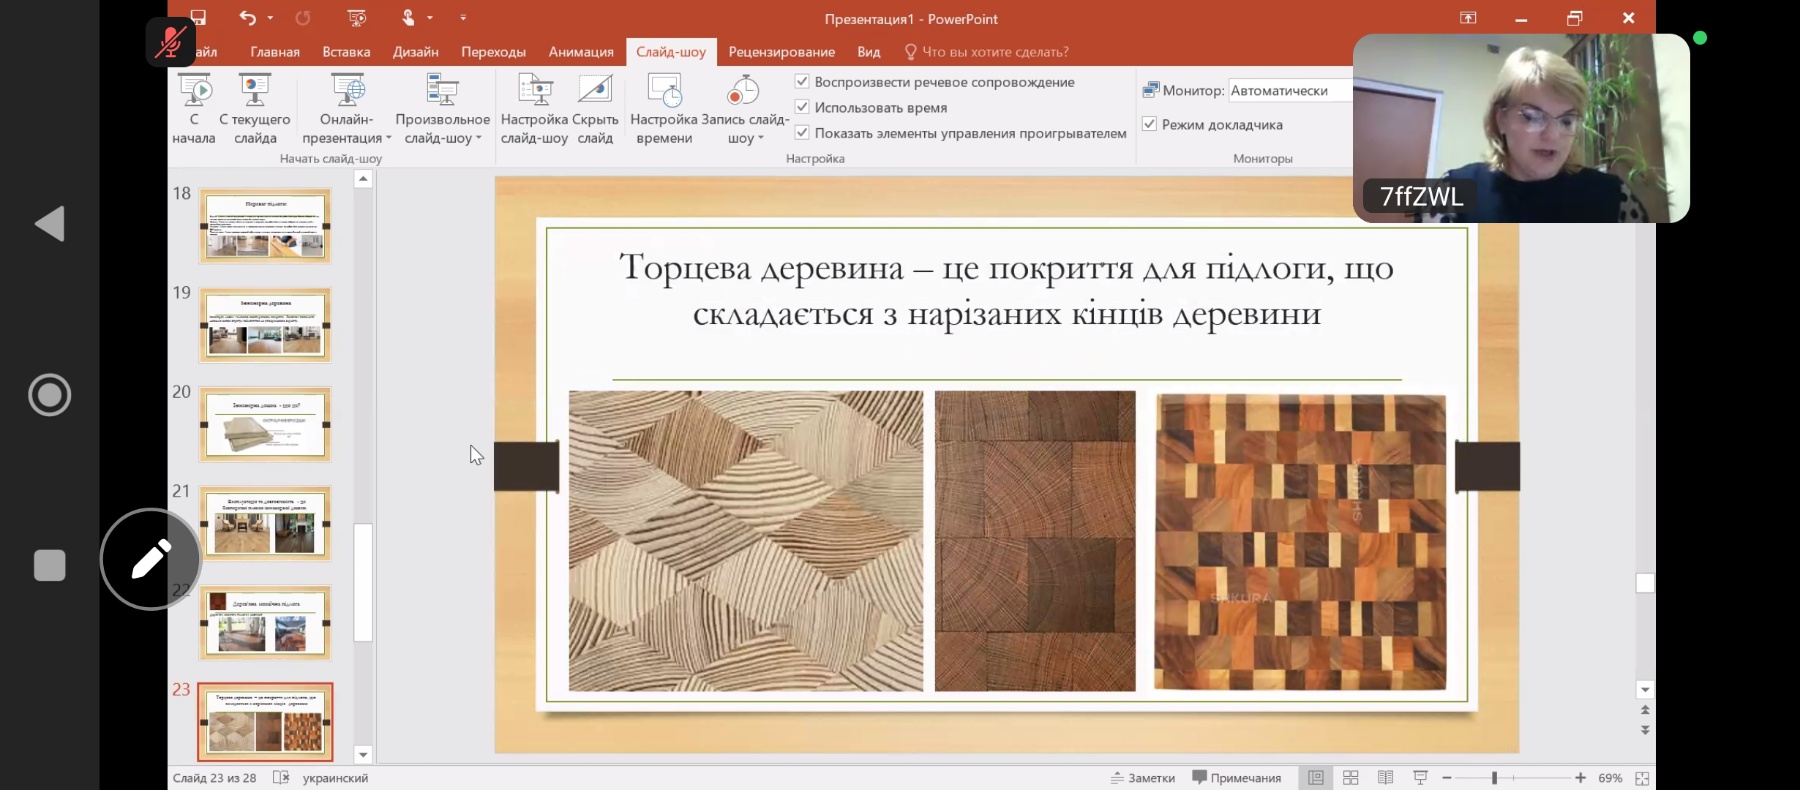Viewport: 1800px width, 790px height.
Task: Open the Анимация ribbon tab
Action: click(x=580, y=52)
